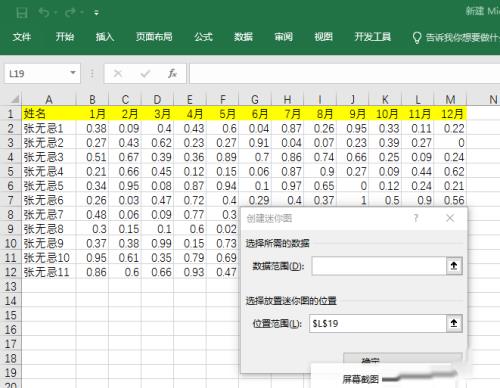Image resolution: width=500 pixels, height=388 pixels.
Task: Click collapse-dialog arrow beside 数据范围 field
Action: click(454, 266)
